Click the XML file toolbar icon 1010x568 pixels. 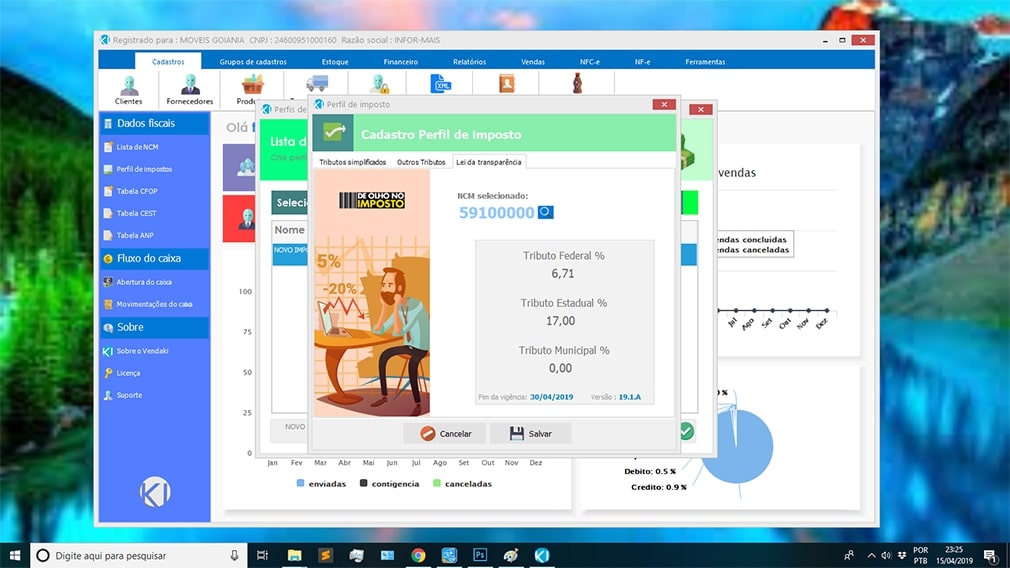[x=441, y=84]
